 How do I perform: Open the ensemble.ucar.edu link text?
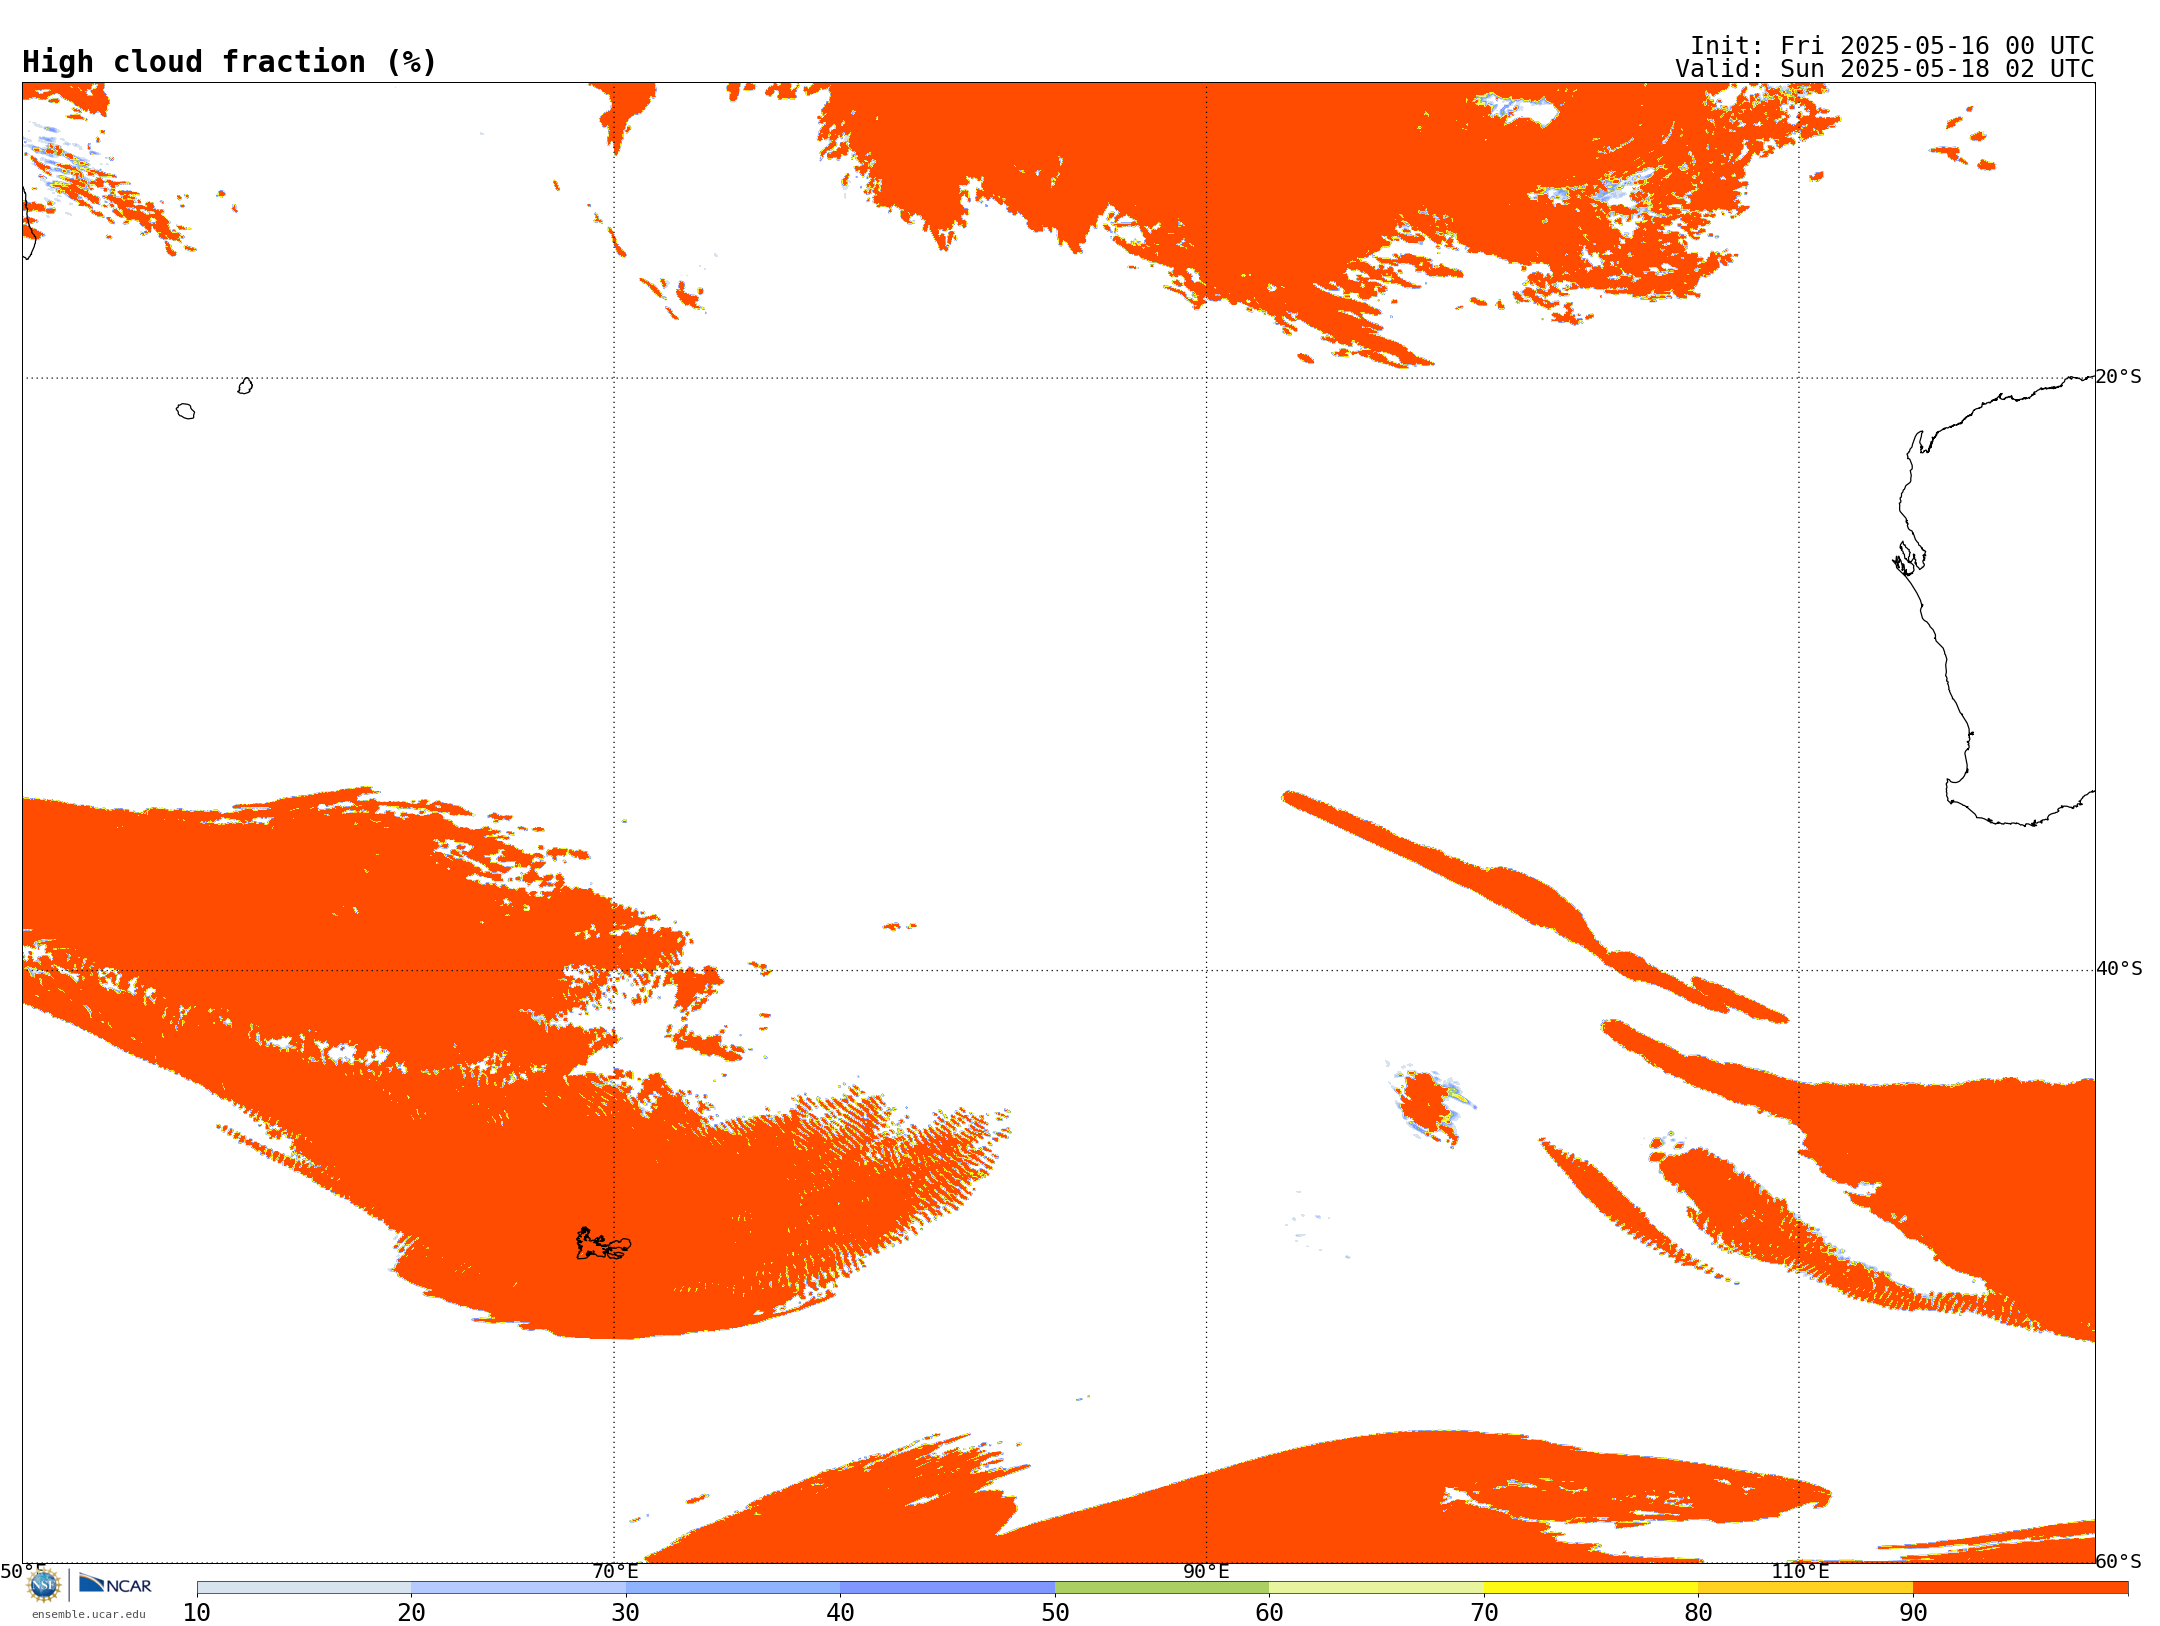89,1614
